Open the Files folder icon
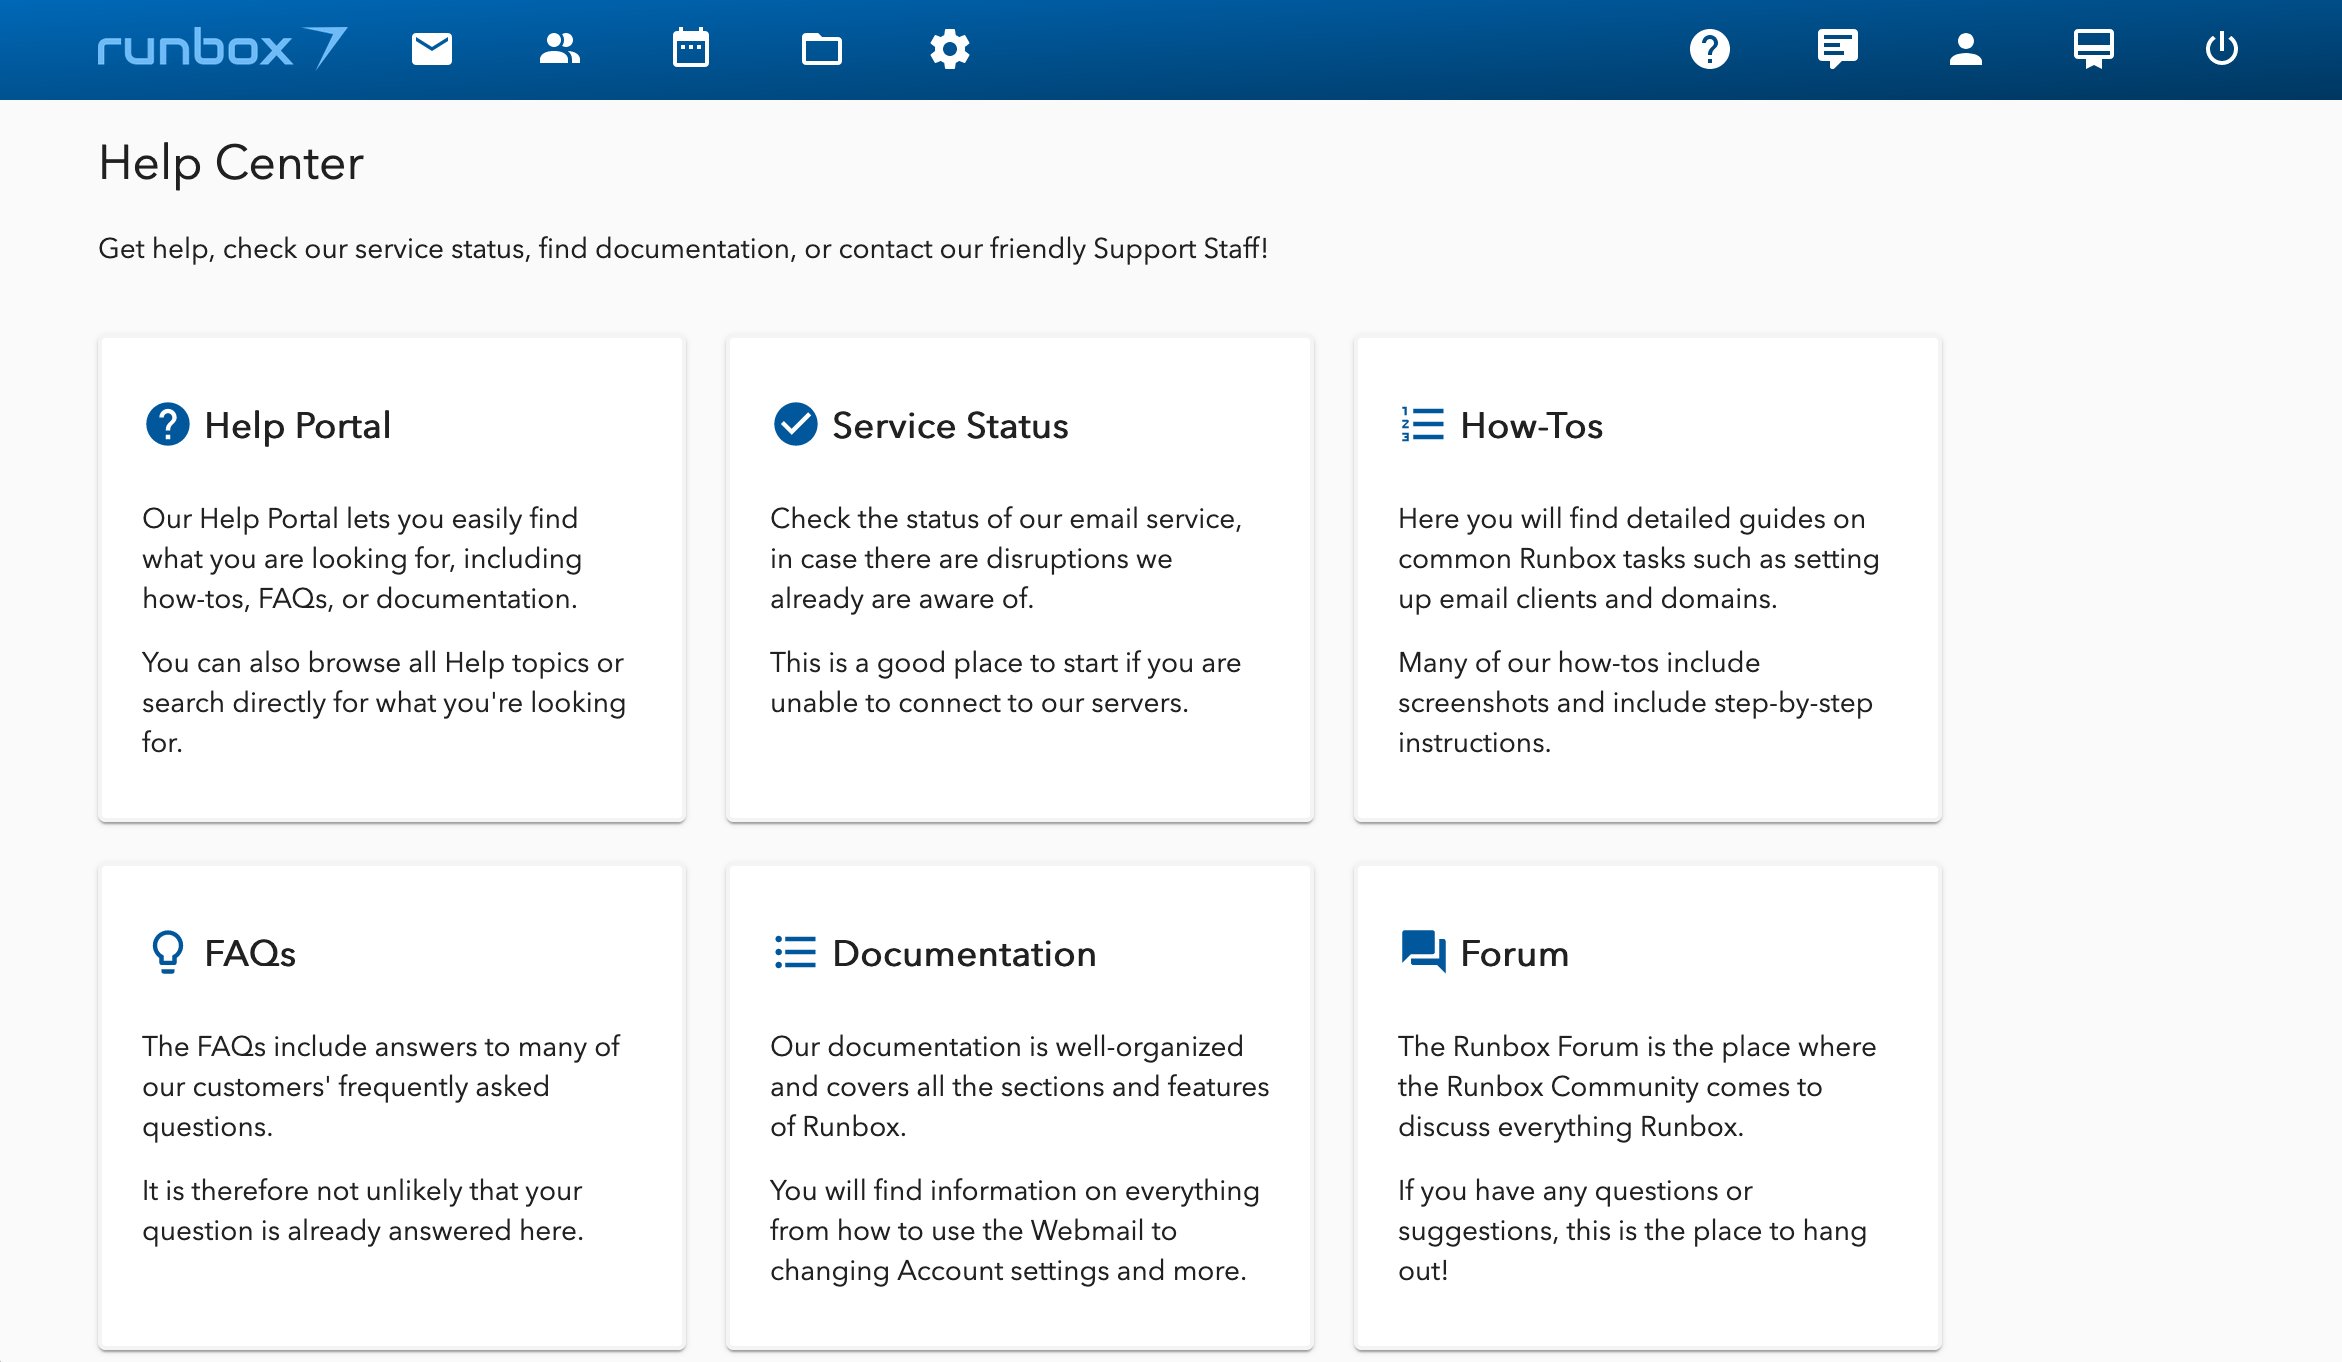This screenshot has width=2342, height=1362. [821, 49]
